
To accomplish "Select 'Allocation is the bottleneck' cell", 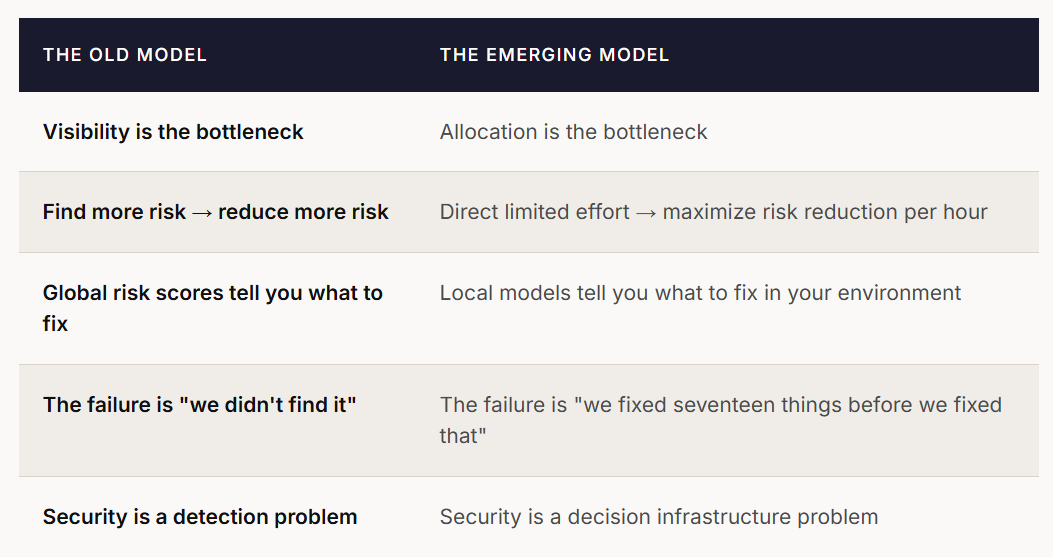I will [x=574, y=132].
